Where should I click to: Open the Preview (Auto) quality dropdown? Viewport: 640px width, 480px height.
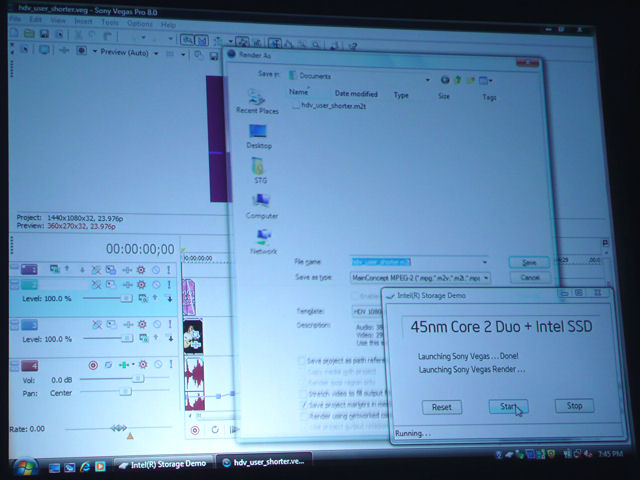click(x=156, y=53)
